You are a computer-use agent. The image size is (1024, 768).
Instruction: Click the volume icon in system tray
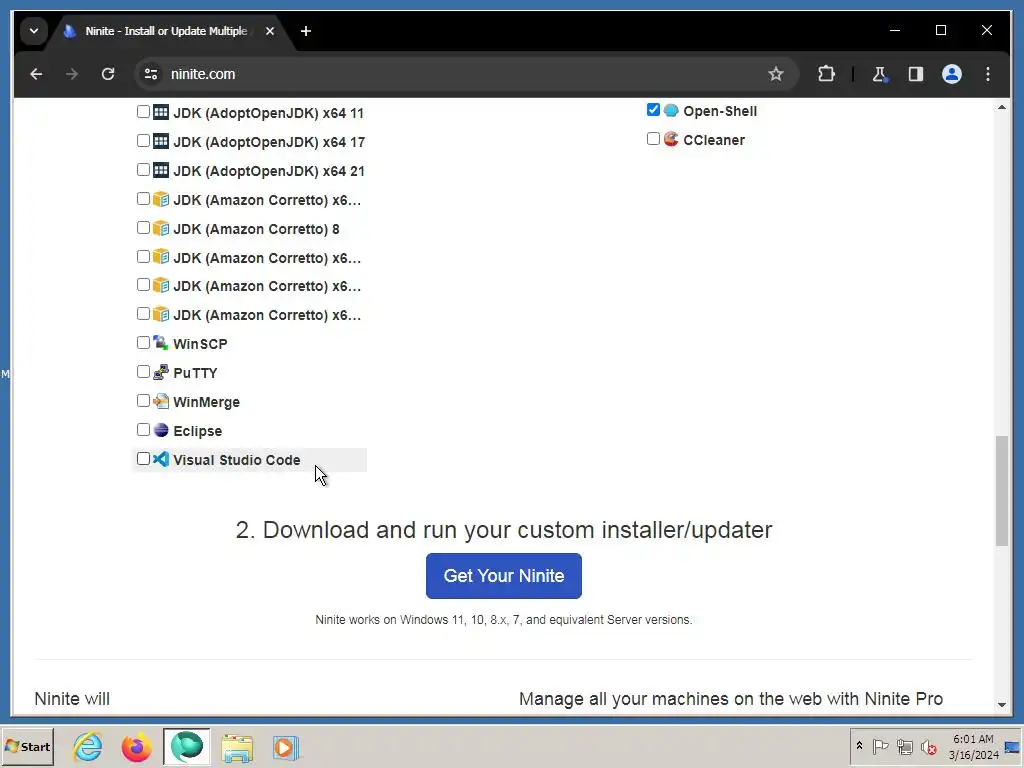tap(928, 746)
